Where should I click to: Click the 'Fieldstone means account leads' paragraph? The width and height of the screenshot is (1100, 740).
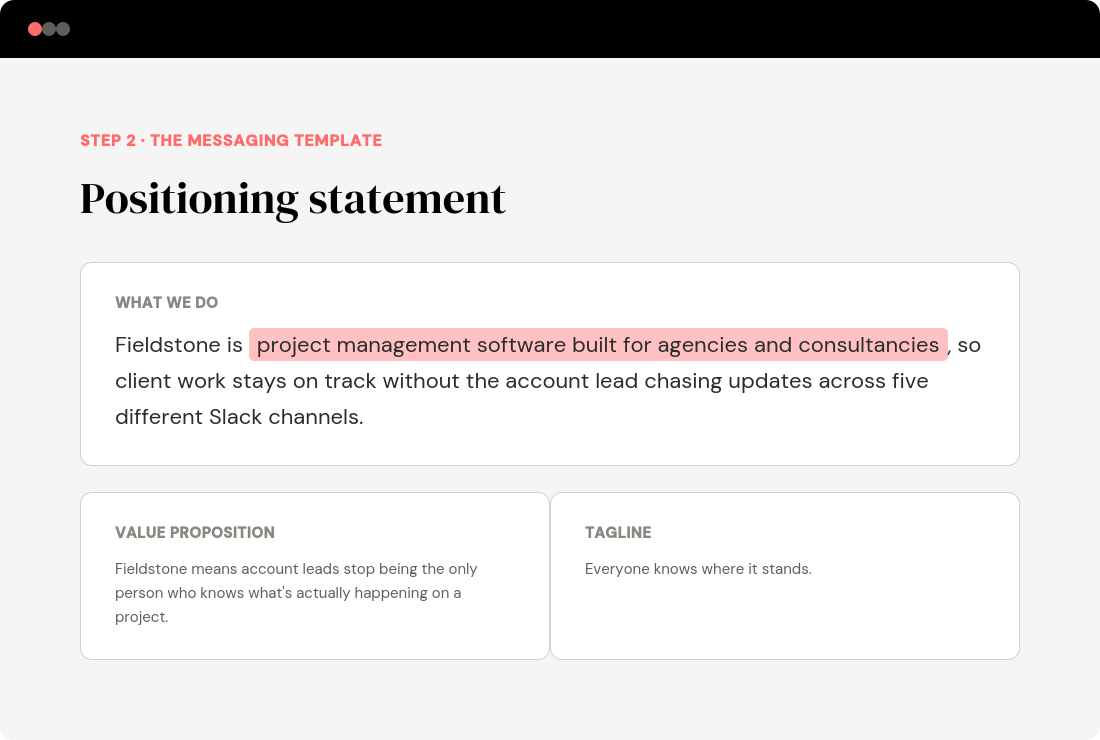tap(296, 593)
